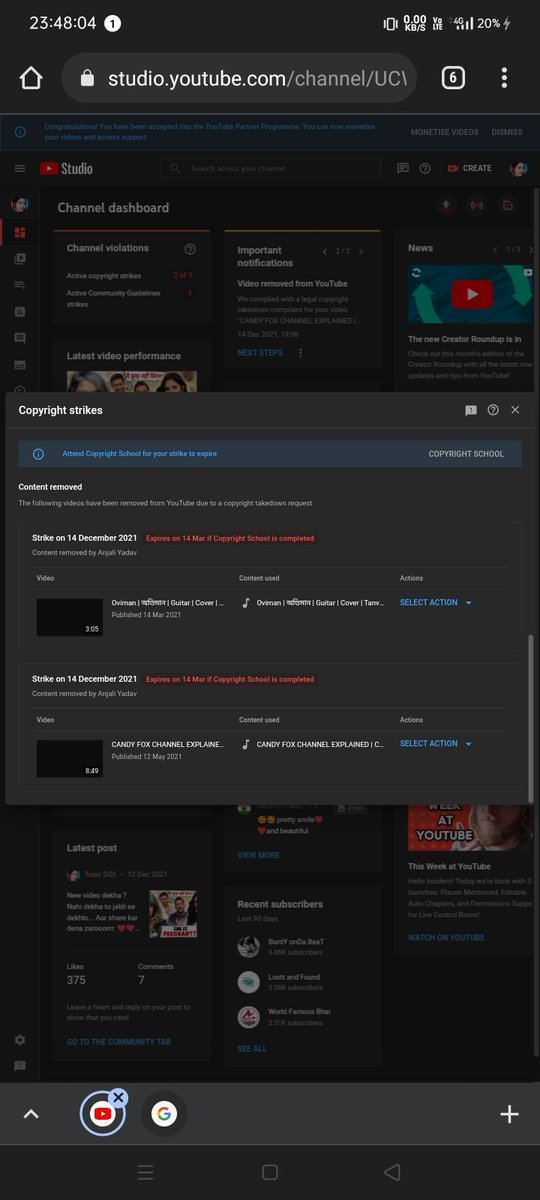540x1200 pixels.
Task: Open the tab switcher showing 6 tabs
Action: click(x=453, y=78)
